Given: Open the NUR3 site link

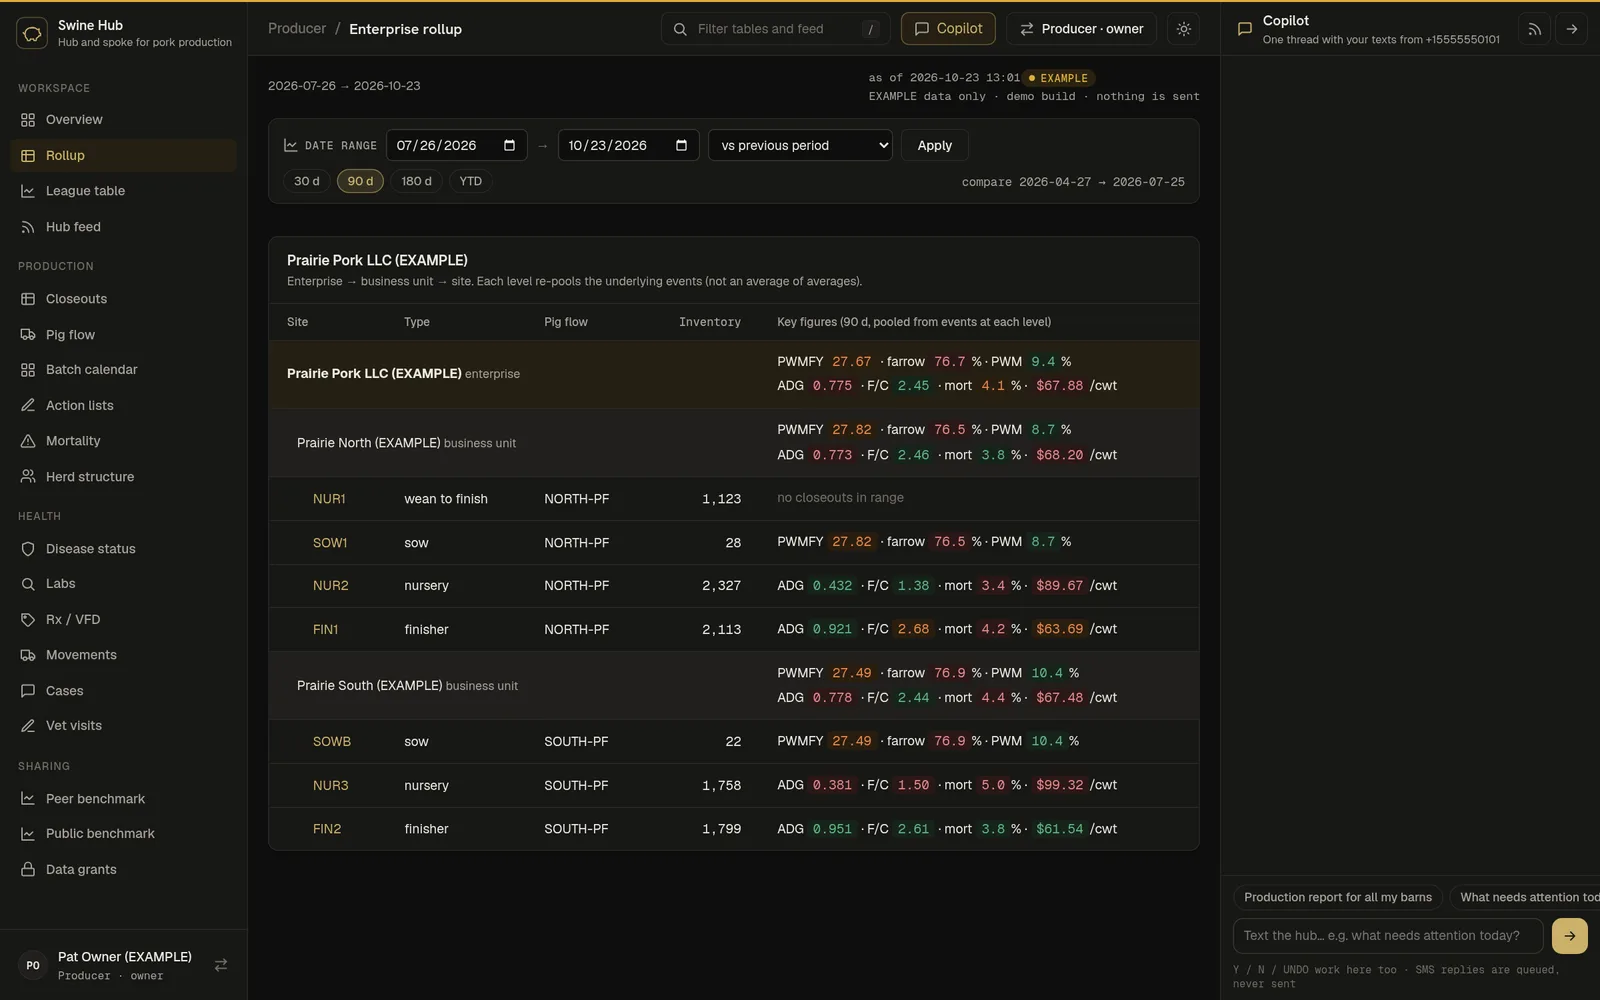Looking at the screenshot, I should 331,786.
